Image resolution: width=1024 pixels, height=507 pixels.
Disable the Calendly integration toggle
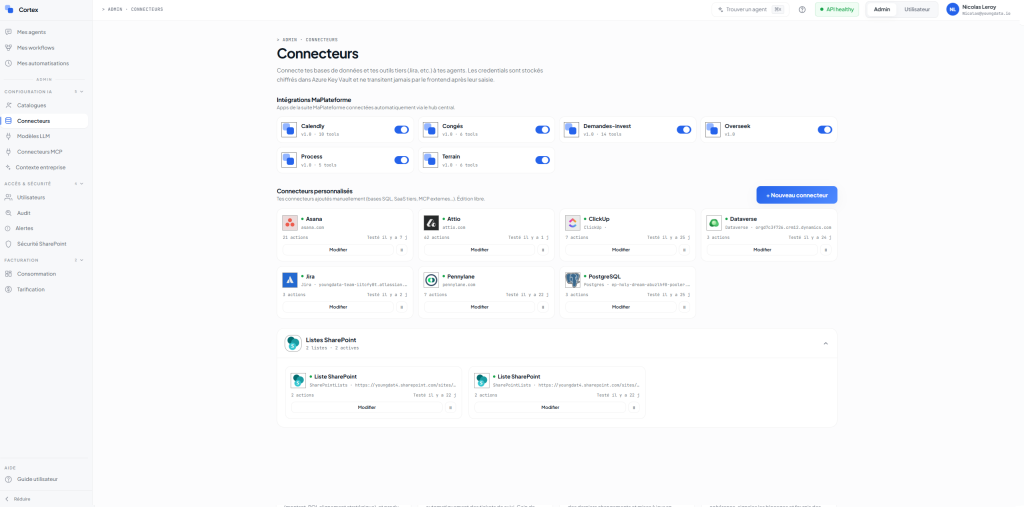[401, 129]
